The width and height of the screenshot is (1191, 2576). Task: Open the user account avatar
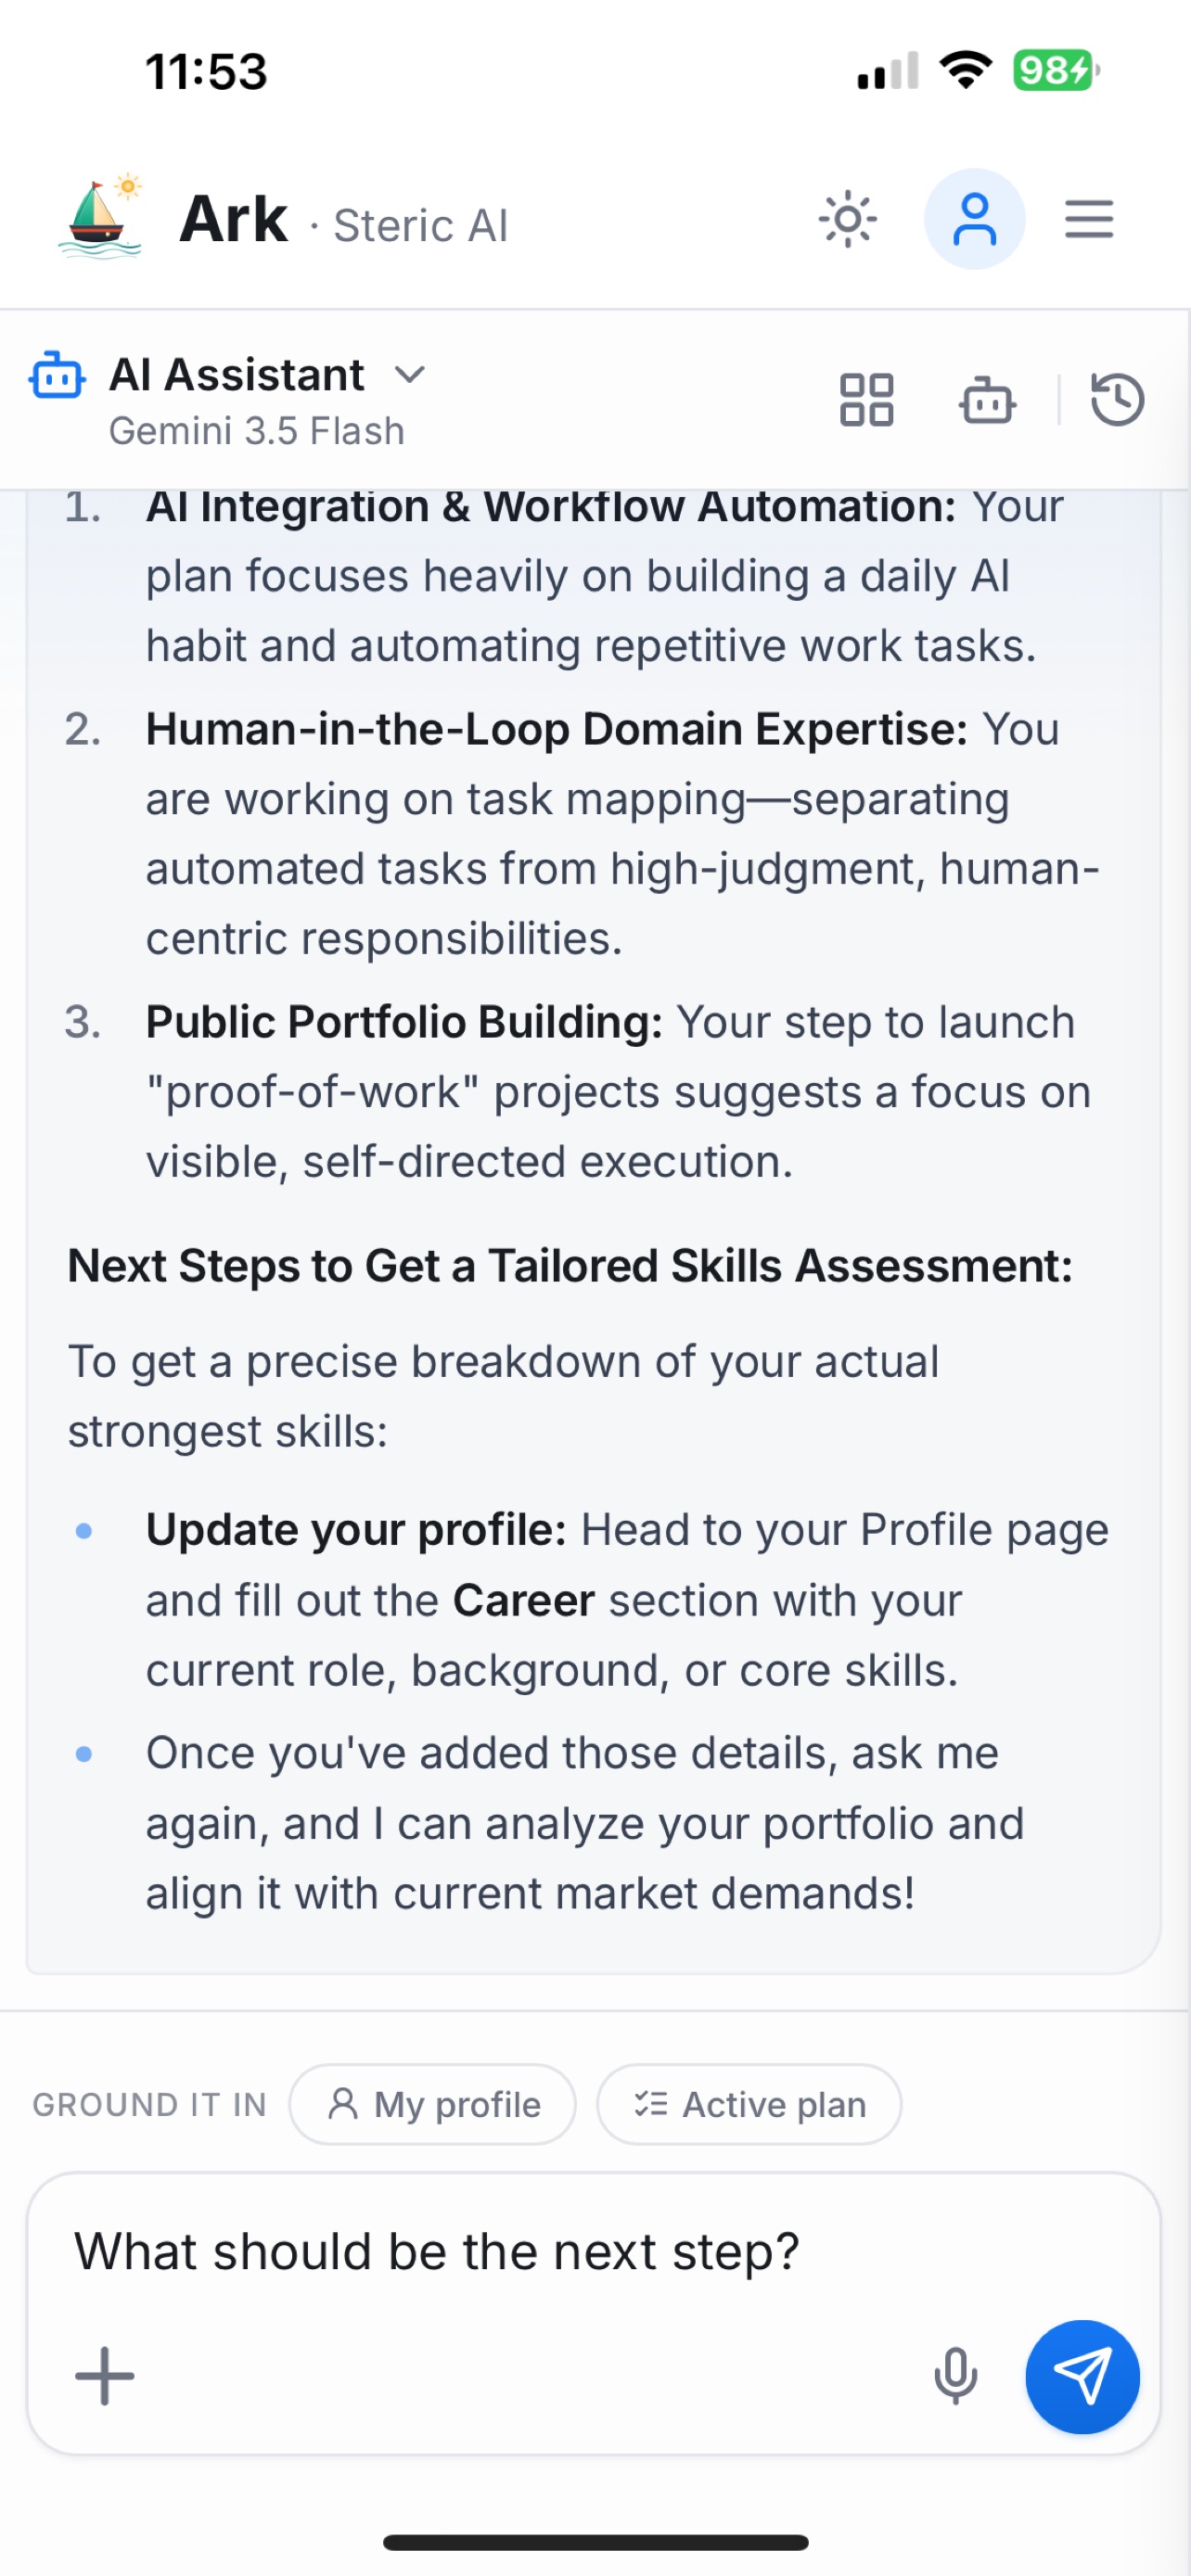[974, 219]
